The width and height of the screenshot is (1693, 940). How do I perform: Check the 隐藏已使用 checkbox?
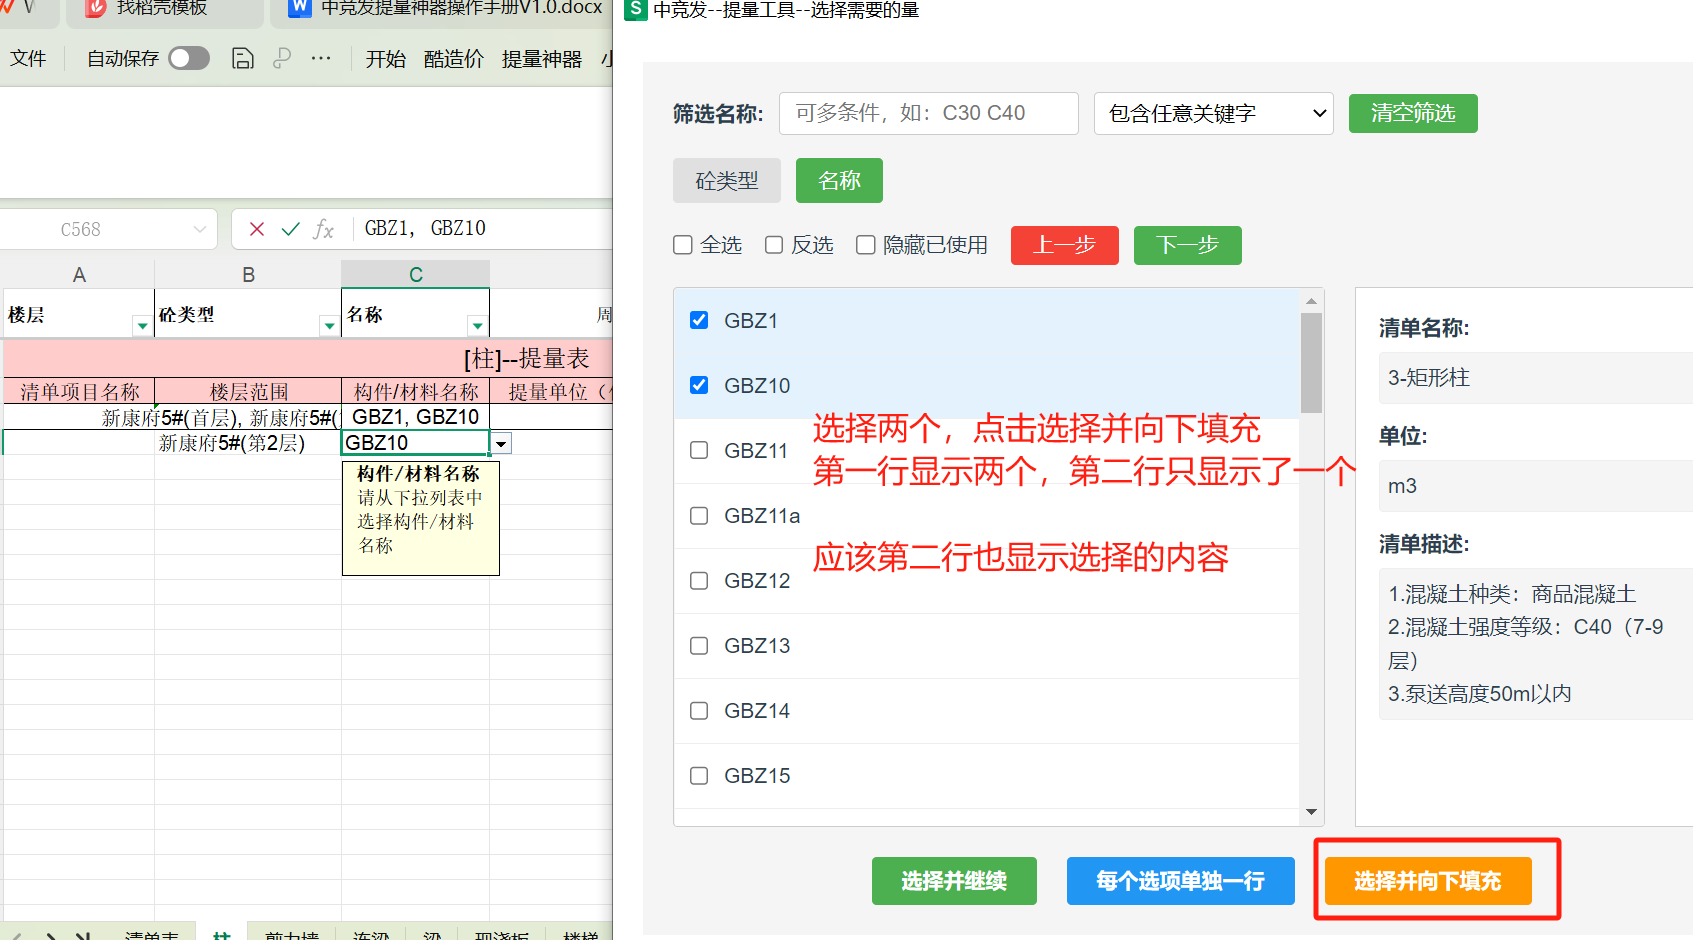click(x=866, y=245)
